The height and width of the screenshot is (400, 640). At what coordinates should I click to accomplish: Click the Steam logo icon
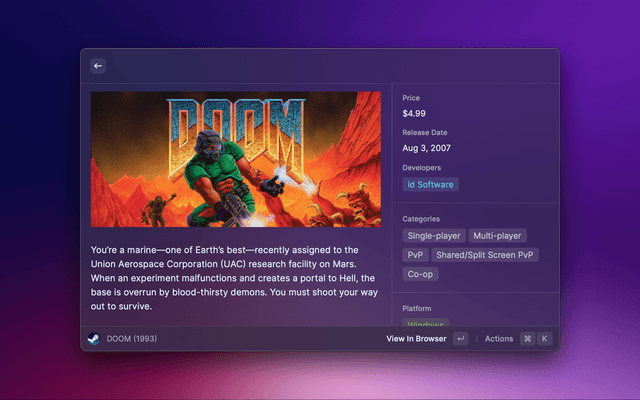point(95,339)
